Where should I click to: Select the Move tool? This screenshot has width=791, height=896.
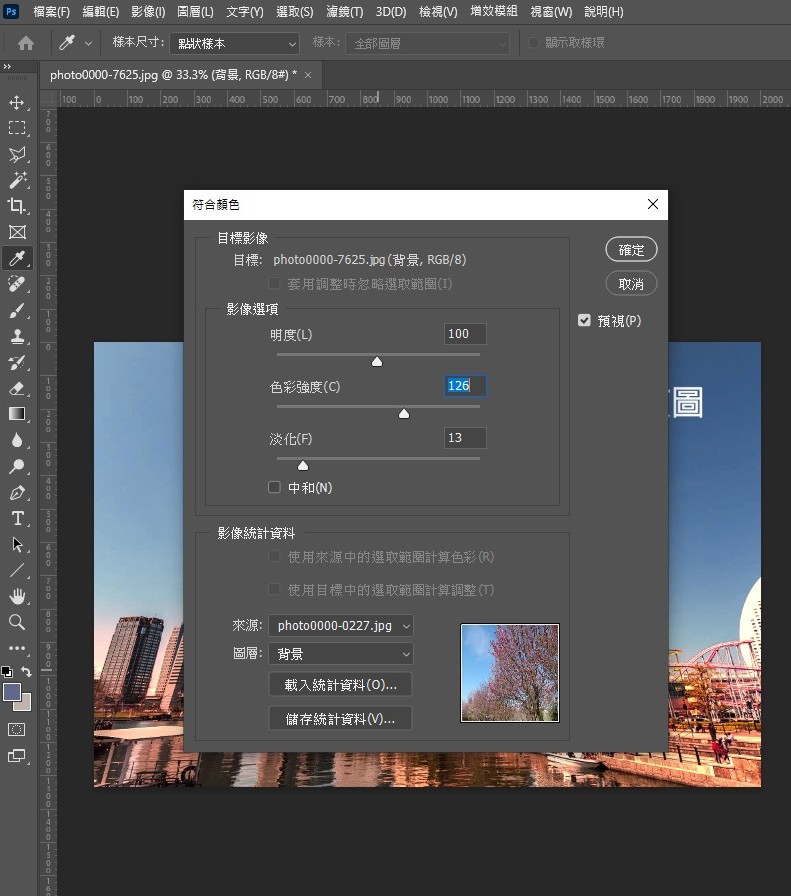pyautogui.click(x=17, y=102)
